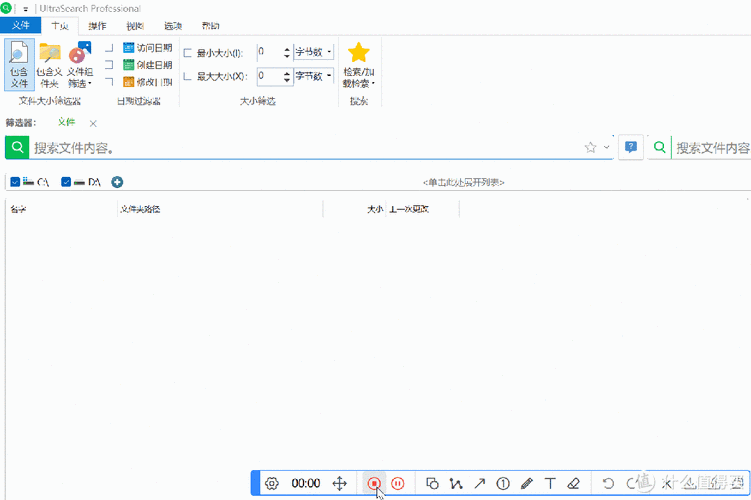
Task: Sort by the 上一次更改 column header
Action: pyautogui.click(x=422, y=209)
